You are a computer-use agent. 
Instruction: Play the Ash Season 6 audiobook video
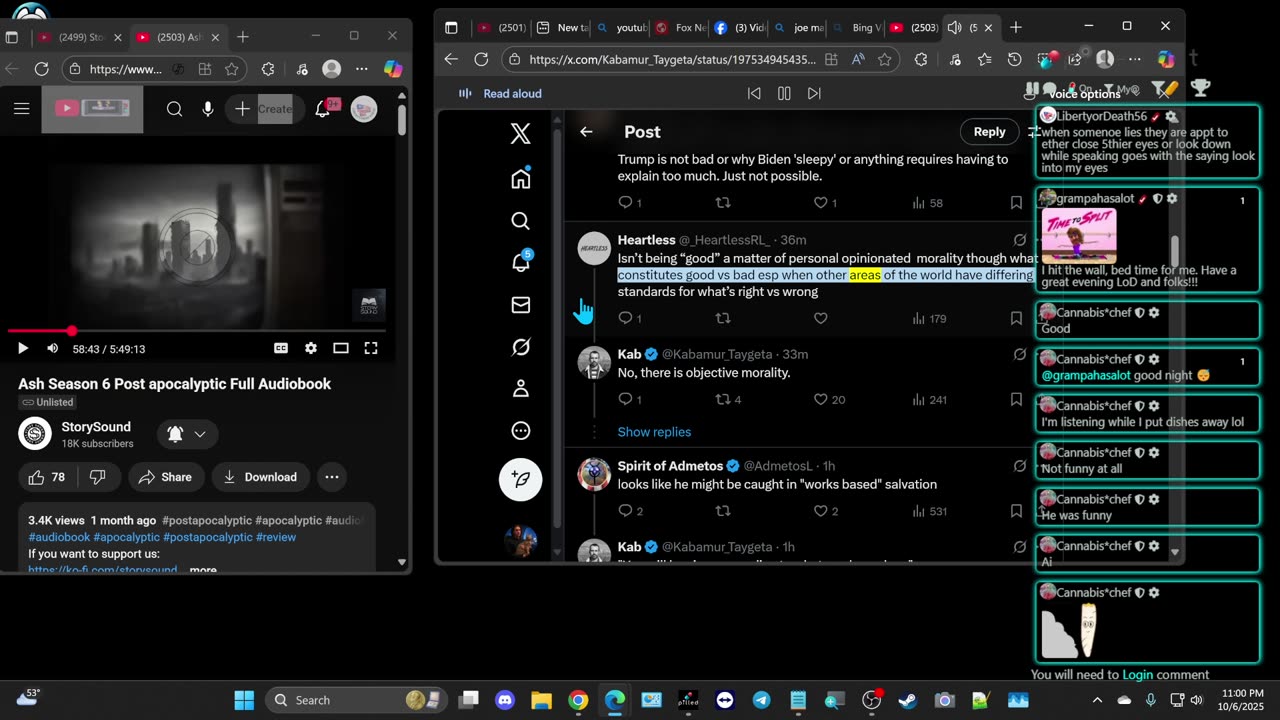click(22, 348)
